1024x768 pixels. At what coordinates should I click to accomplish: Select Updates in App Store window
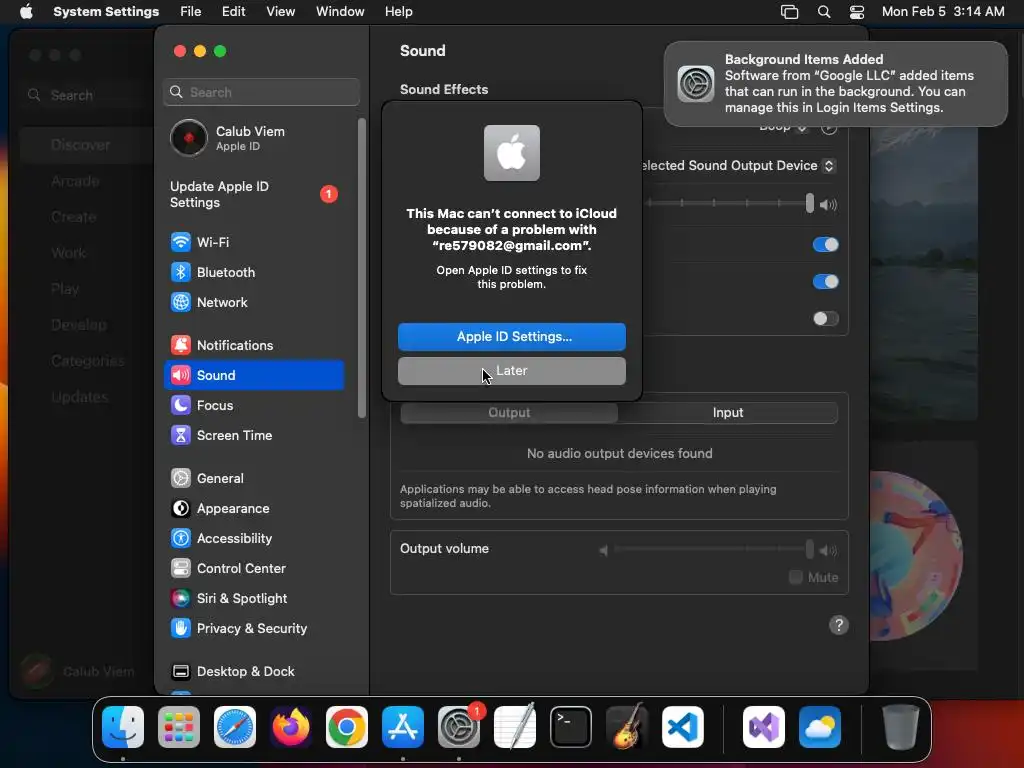click(x=80, y=397)
